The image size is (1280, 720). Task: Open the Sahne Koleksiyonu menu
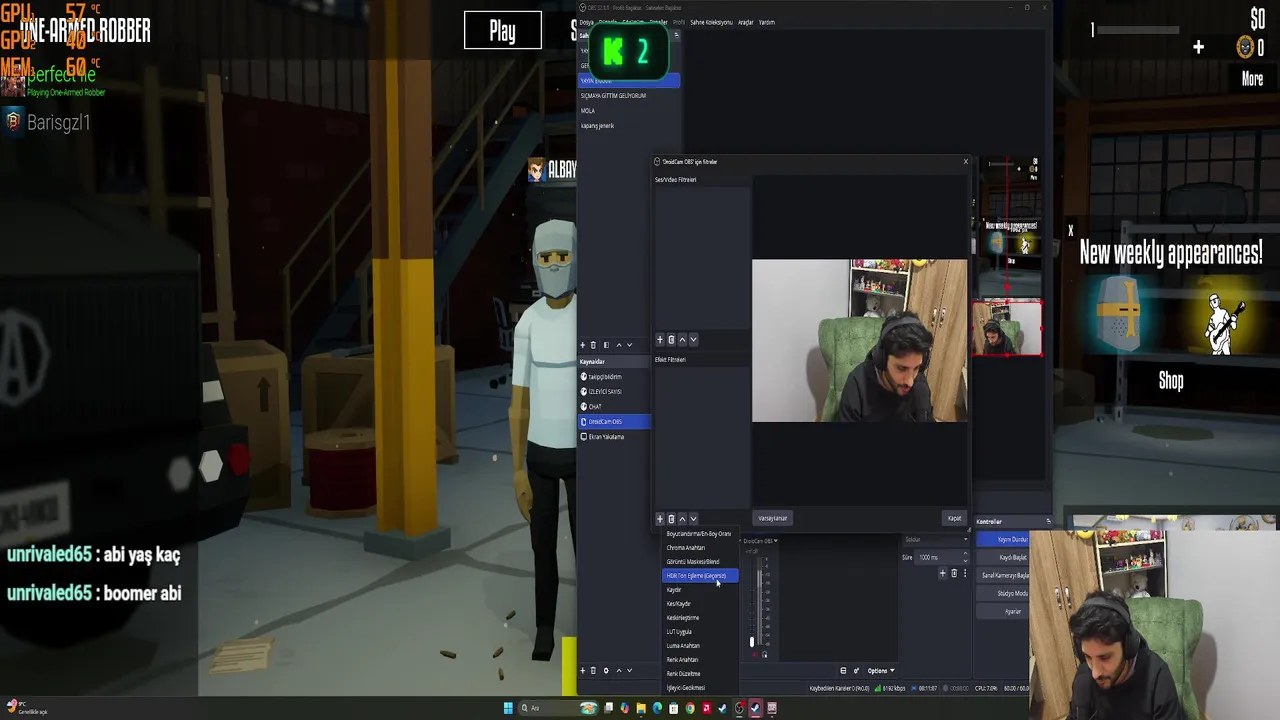coord(712,22)
